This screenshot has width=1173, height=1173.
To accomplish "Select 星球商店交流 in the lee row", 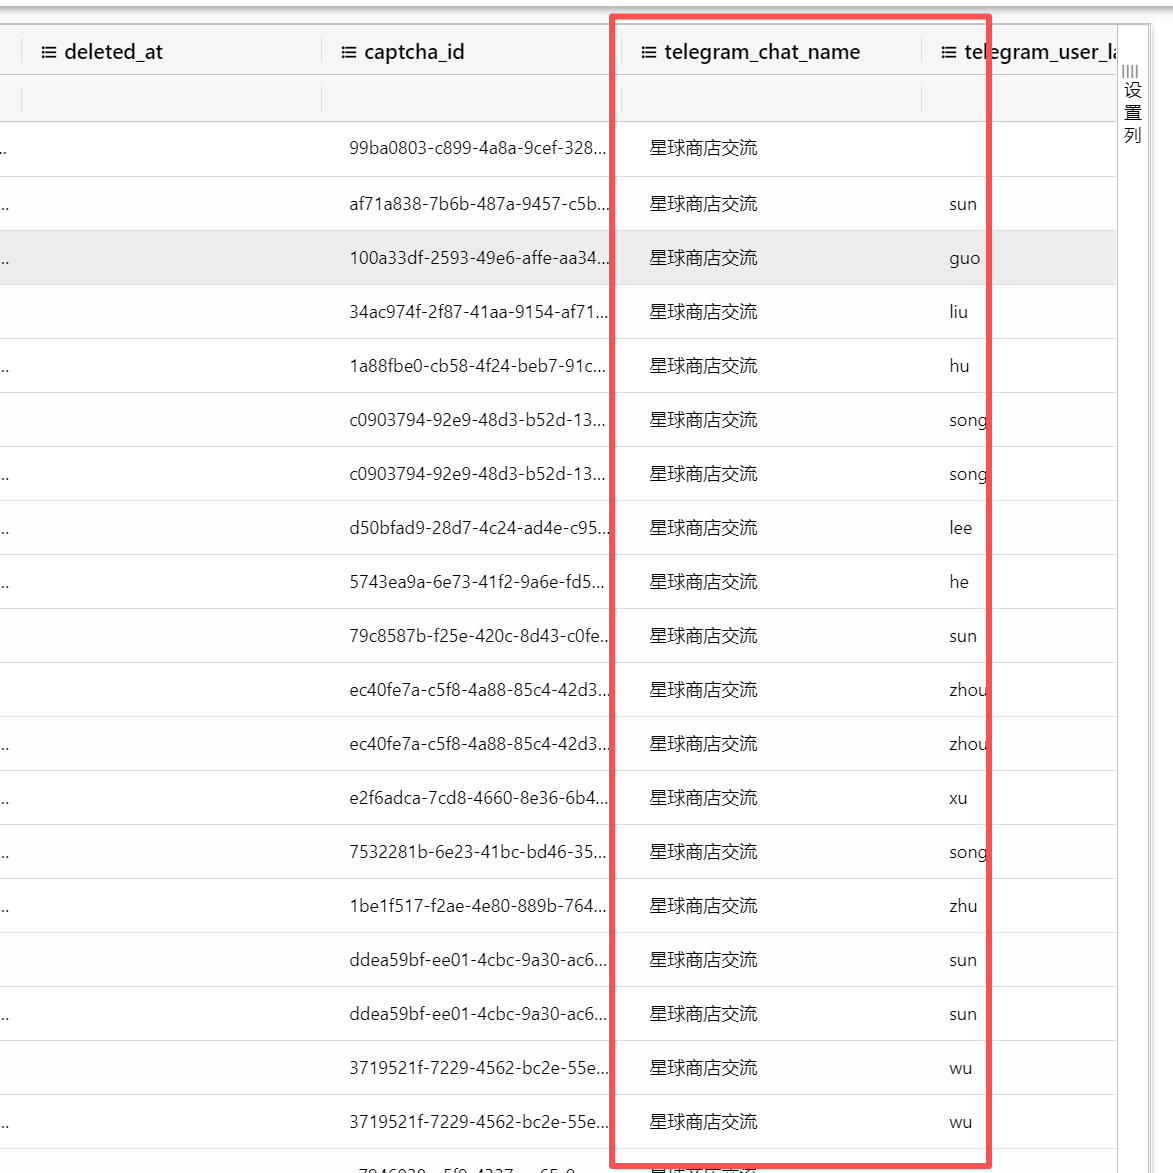I will pyautogui.click(x=703, y=527).
